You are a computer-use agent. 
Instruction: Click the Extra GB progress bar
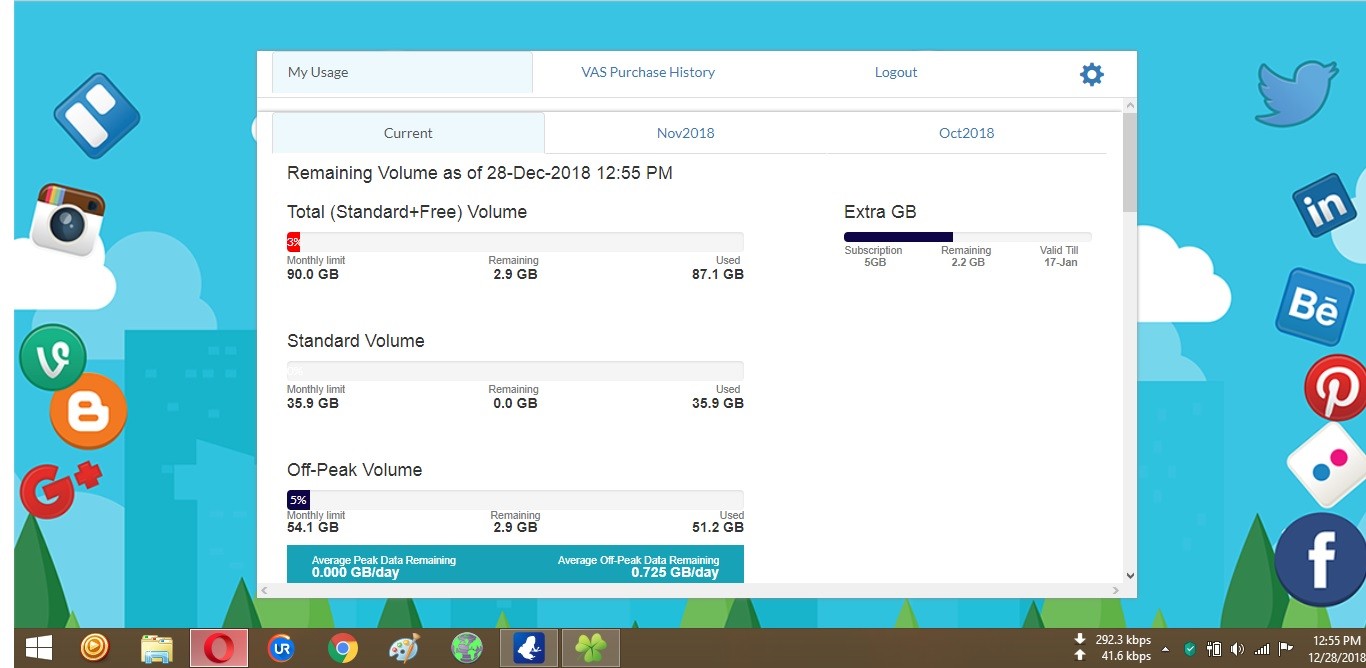[x=968, y=237]
